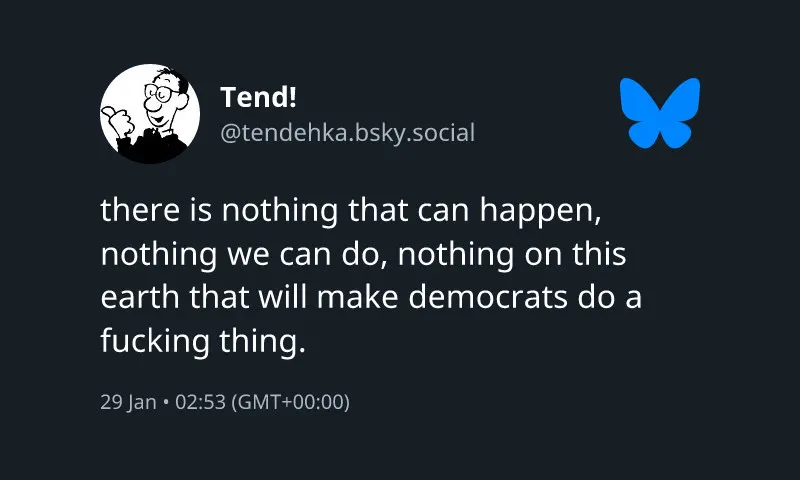
Task: Click the "bsky.social" part of the handle
Action: click(x=415, y=132)
